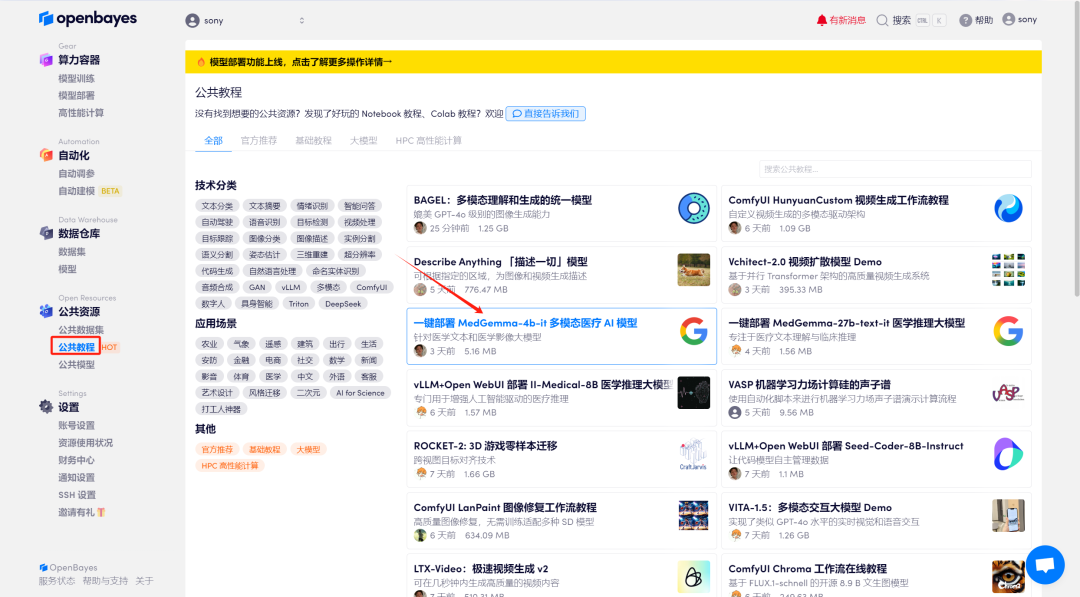
Task: Open 财务中心 in the sidebar
Action: pyautogui.click(x=76, y=461)
